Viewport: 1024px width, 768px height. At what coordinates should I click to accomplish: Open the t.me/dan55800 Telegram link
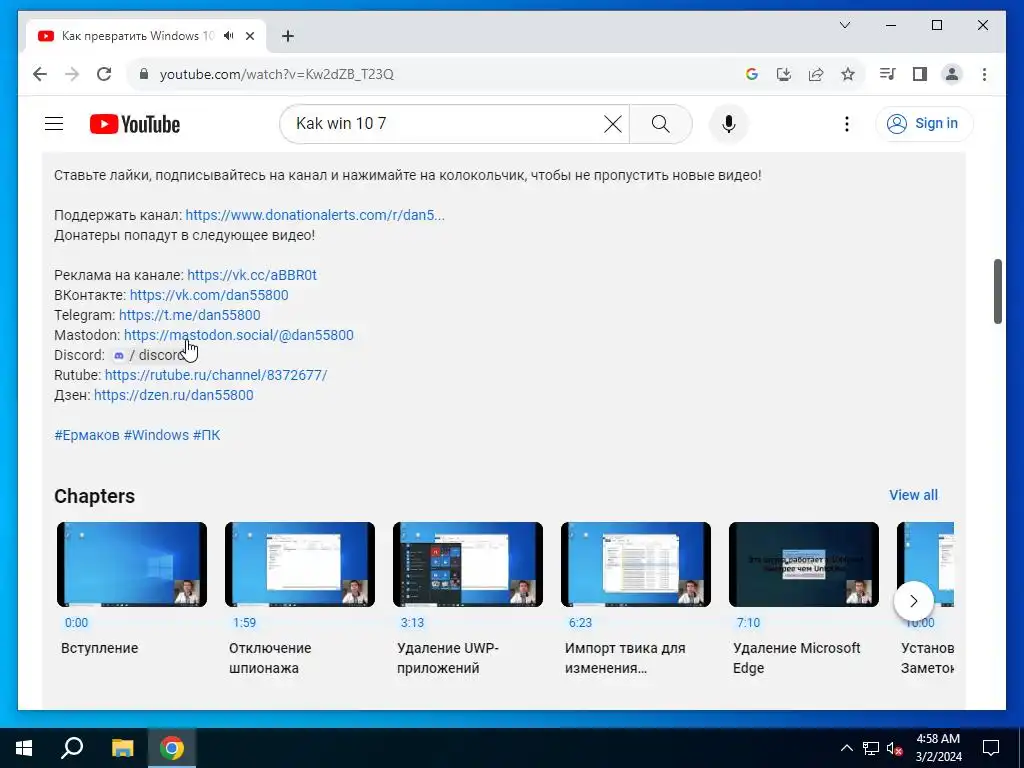pos(189,315)
